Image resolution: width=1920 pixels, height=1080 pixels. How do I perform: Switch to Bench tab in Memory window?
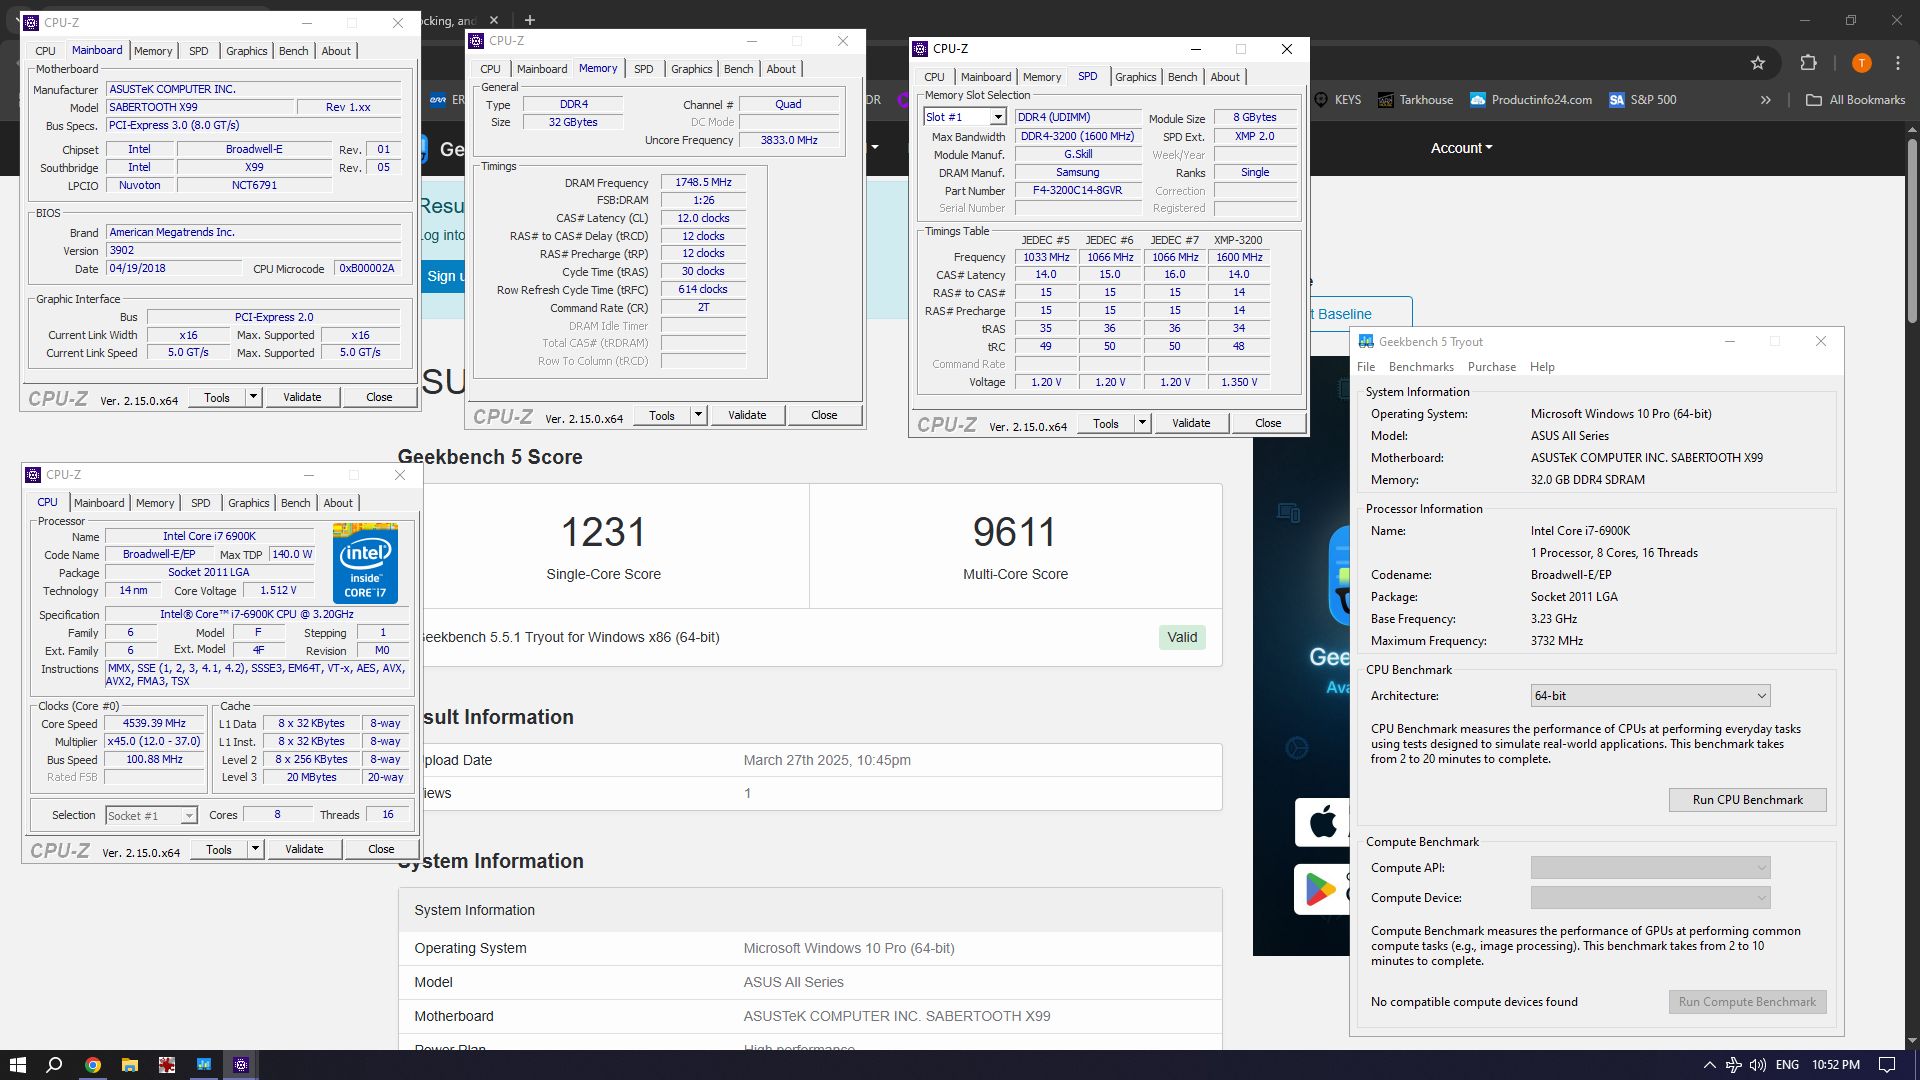[738, 69]
